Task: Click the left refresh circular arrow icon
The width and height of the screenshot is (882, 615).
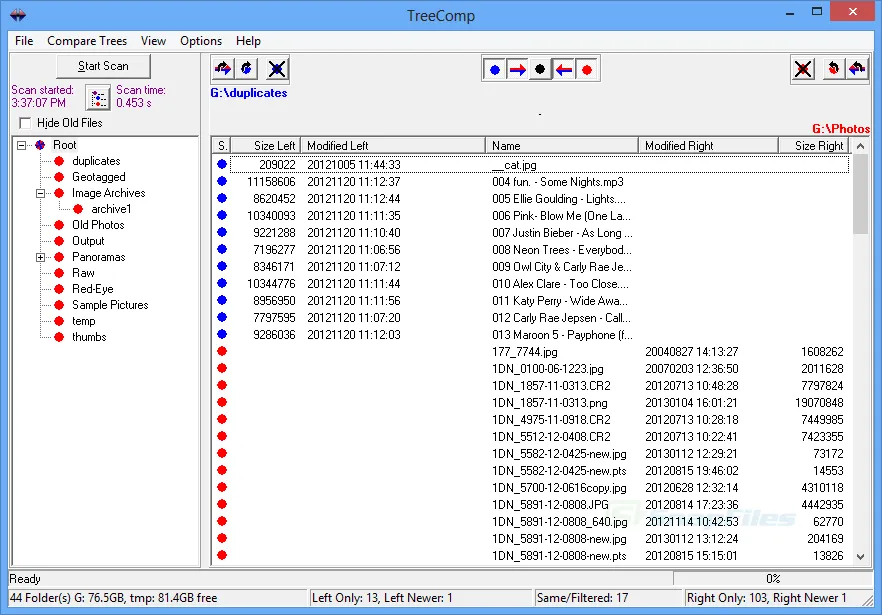Action: (246, 69)
